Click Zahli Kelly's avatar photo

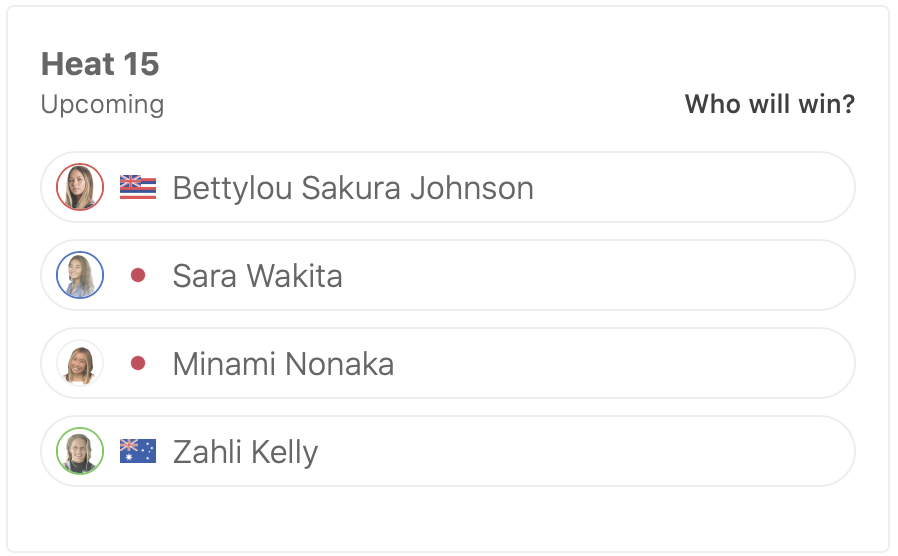(x=80, y=451)
